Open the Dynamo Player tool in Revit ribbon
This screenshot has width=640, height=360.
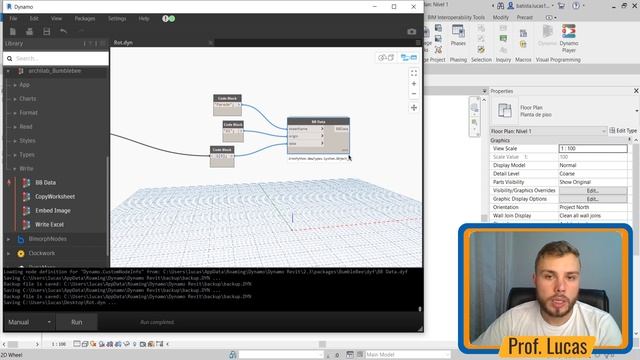[x=569, y=38]
